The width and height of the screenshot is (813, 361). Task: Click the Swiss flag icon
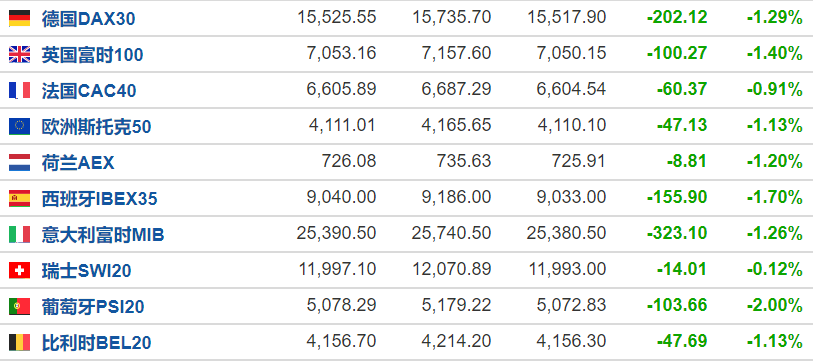pos(19,270)
